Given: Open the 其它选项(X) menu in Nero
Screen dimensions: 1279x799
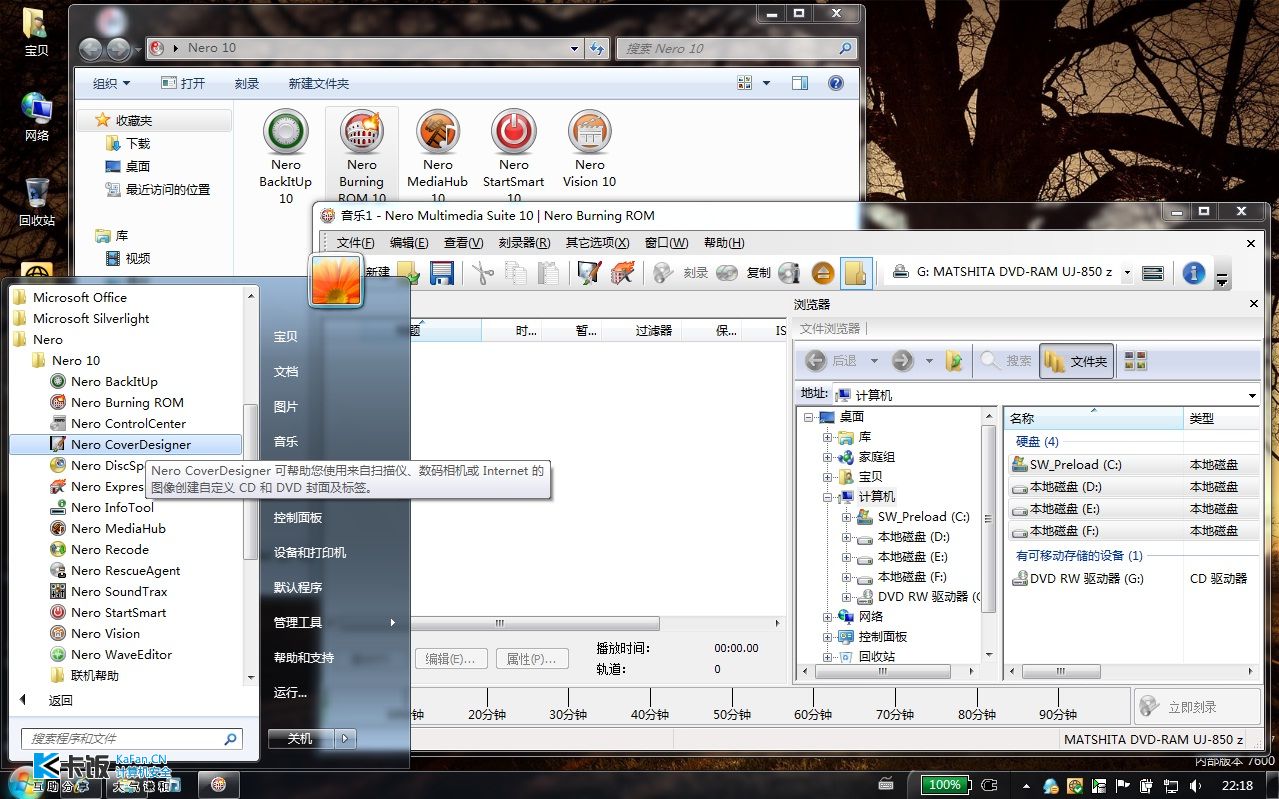Looking at the screenshot, I should point(597,243).
